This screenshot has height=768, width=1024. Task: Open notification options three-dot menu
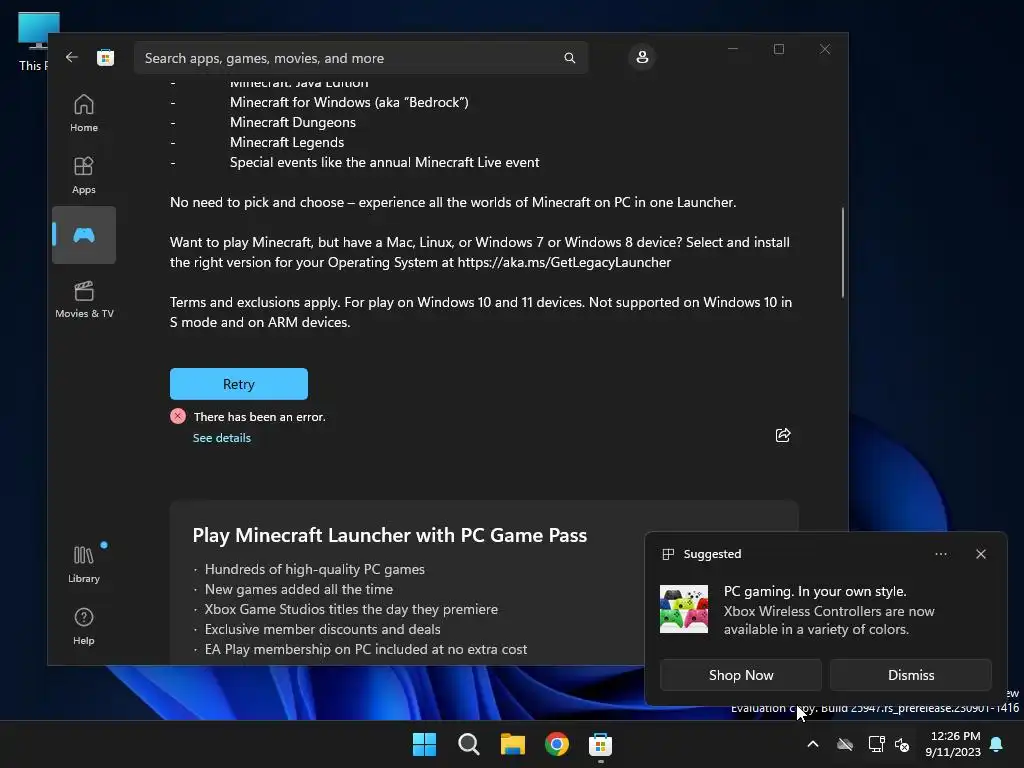point(940,554)
